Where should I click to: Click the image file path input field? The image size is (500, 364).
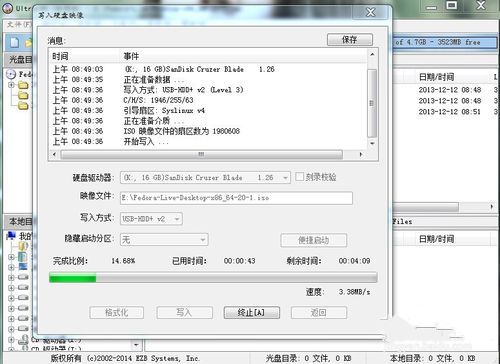click(x=236, y=198)
